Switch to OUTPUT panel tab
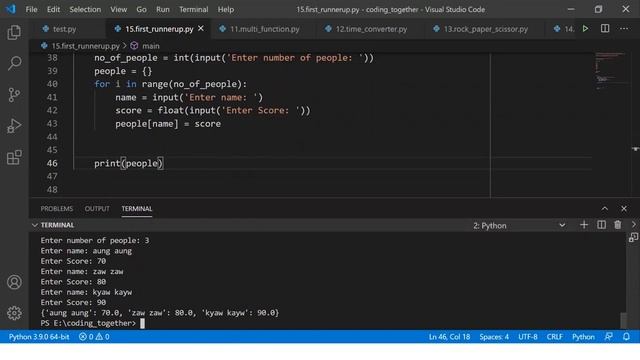Image resolution: width=640 pixels, height=360 pixels. coord(97,209)
